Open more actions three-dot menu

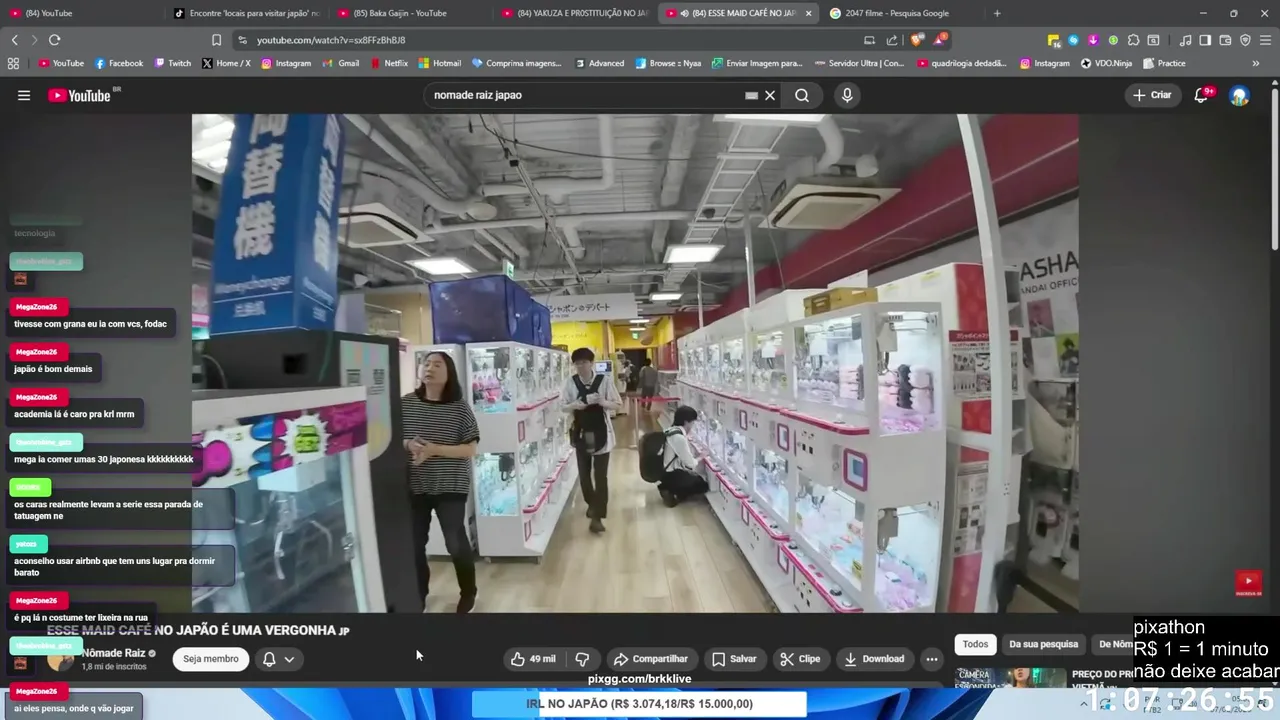tap(932, 659)
